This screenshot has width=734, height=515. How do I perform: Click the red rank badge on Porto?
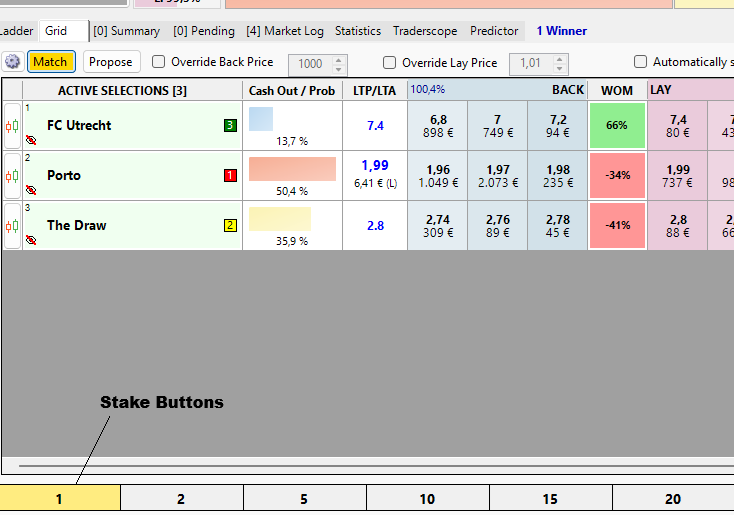pos(230,176)
